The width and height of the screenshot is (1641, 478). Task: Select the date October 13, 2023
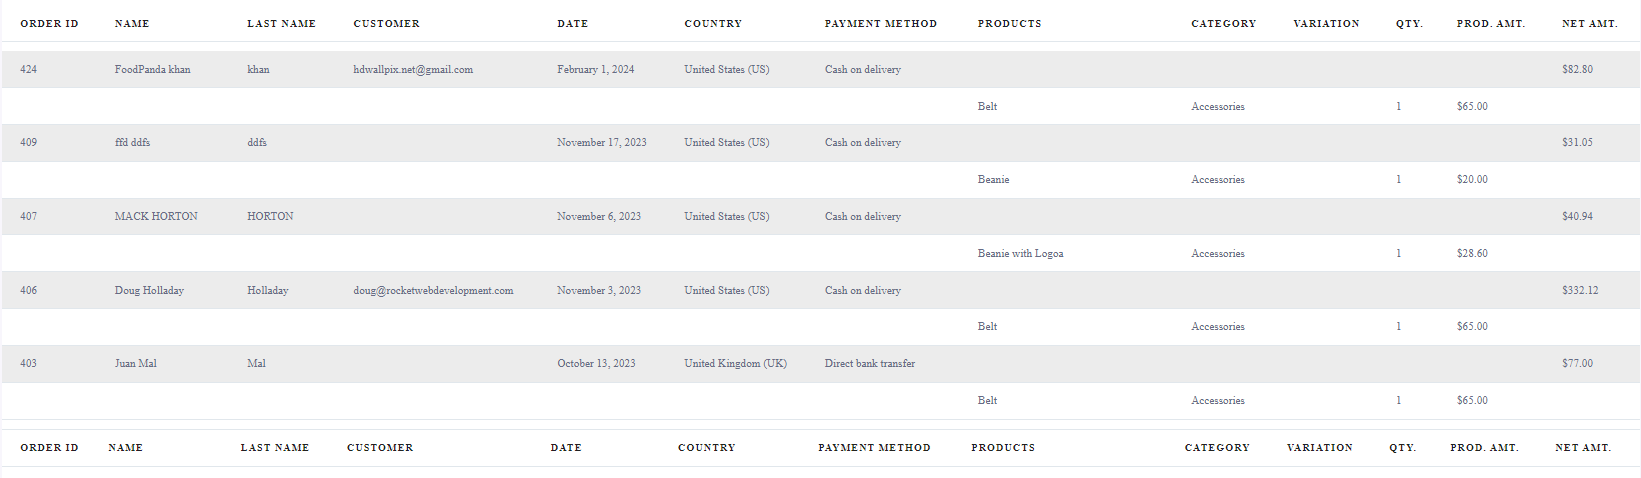[596, 363]
